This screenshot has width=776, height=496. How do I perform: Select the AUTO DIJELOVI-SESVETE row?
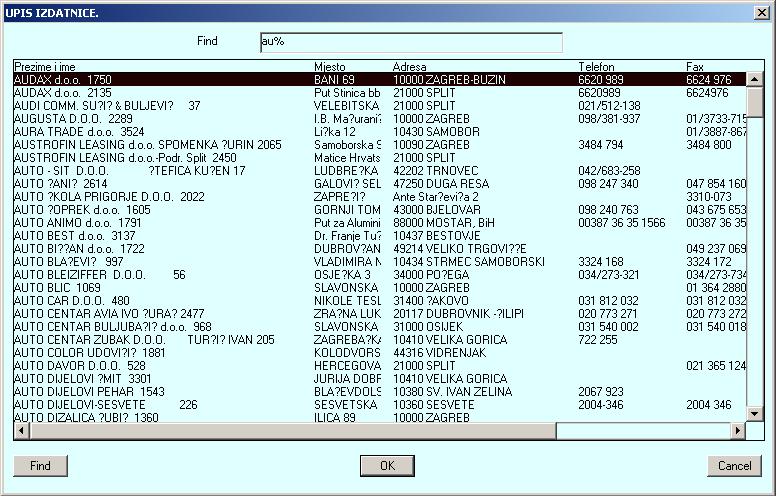pyautogui.click(x=380, y=405)
